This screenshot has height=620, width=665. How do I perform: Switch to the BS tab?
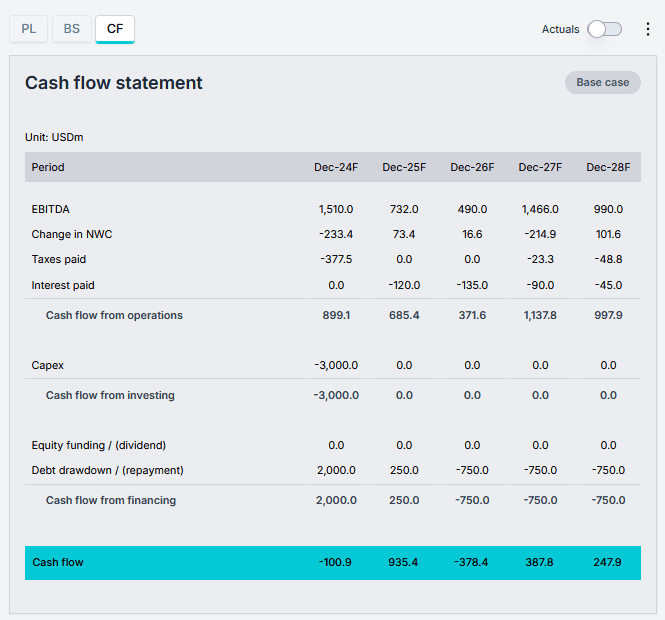pyautogui.click(x=72, y=29)
